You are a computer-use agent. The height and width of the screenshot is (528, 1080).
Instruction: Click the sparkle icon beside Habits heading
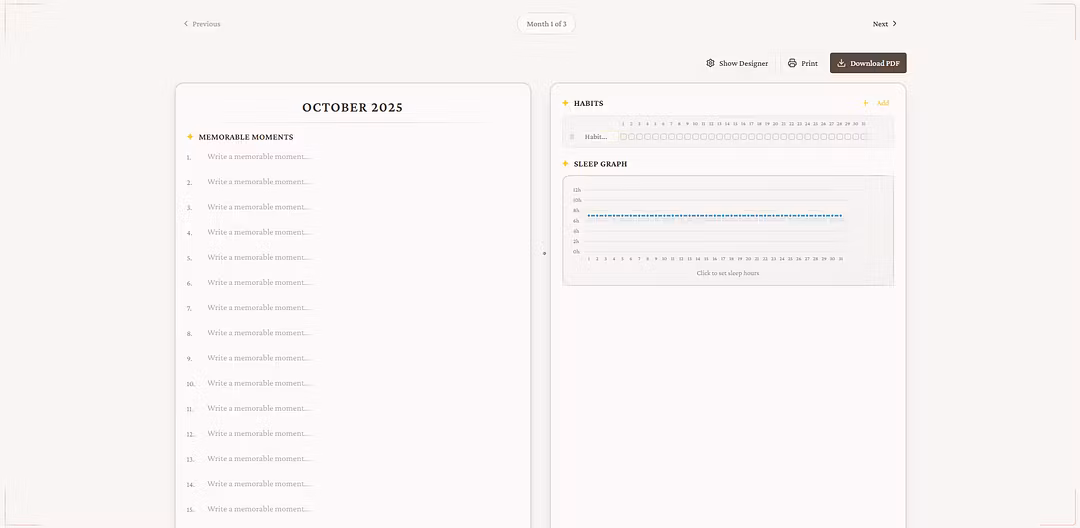(566, 103)
